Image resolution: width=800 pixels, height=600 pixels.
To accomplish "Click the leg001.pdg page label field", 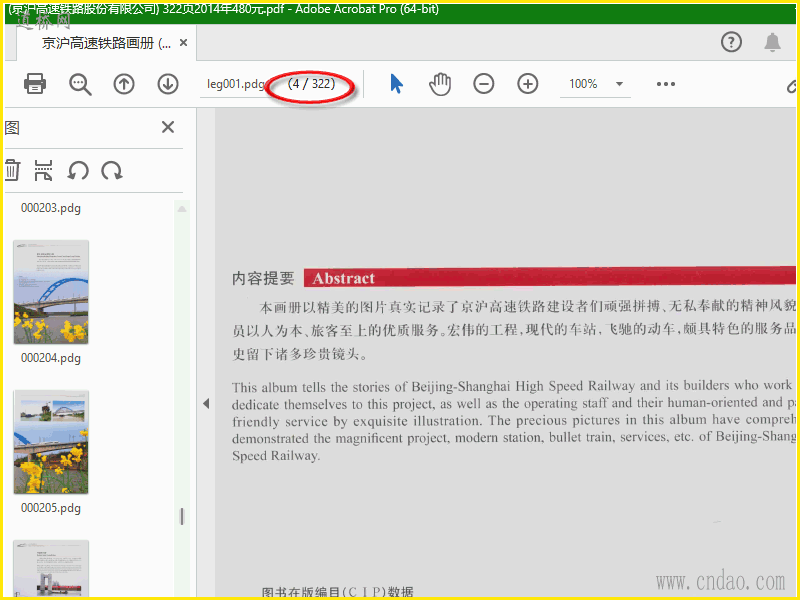I will (x=235, y=84).
